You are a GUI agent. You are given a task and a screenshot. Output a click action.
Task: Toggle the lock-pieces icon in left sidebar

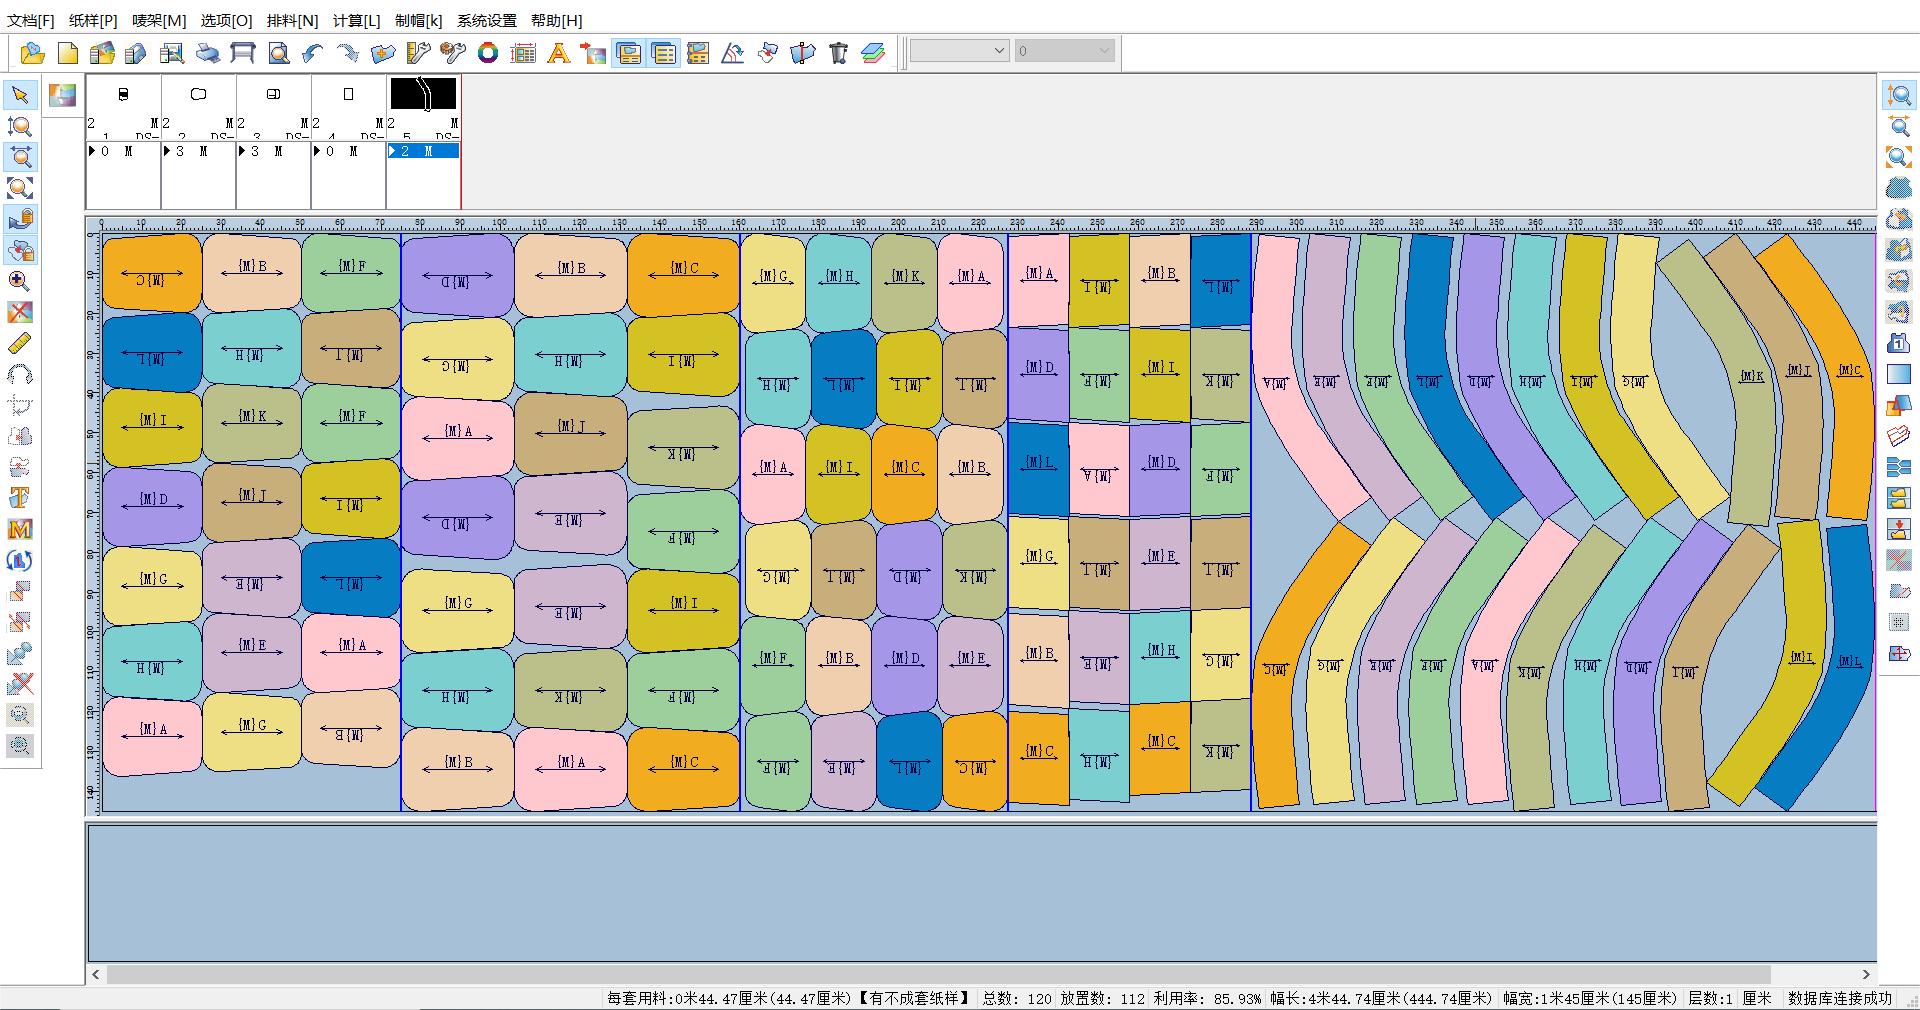19,251
